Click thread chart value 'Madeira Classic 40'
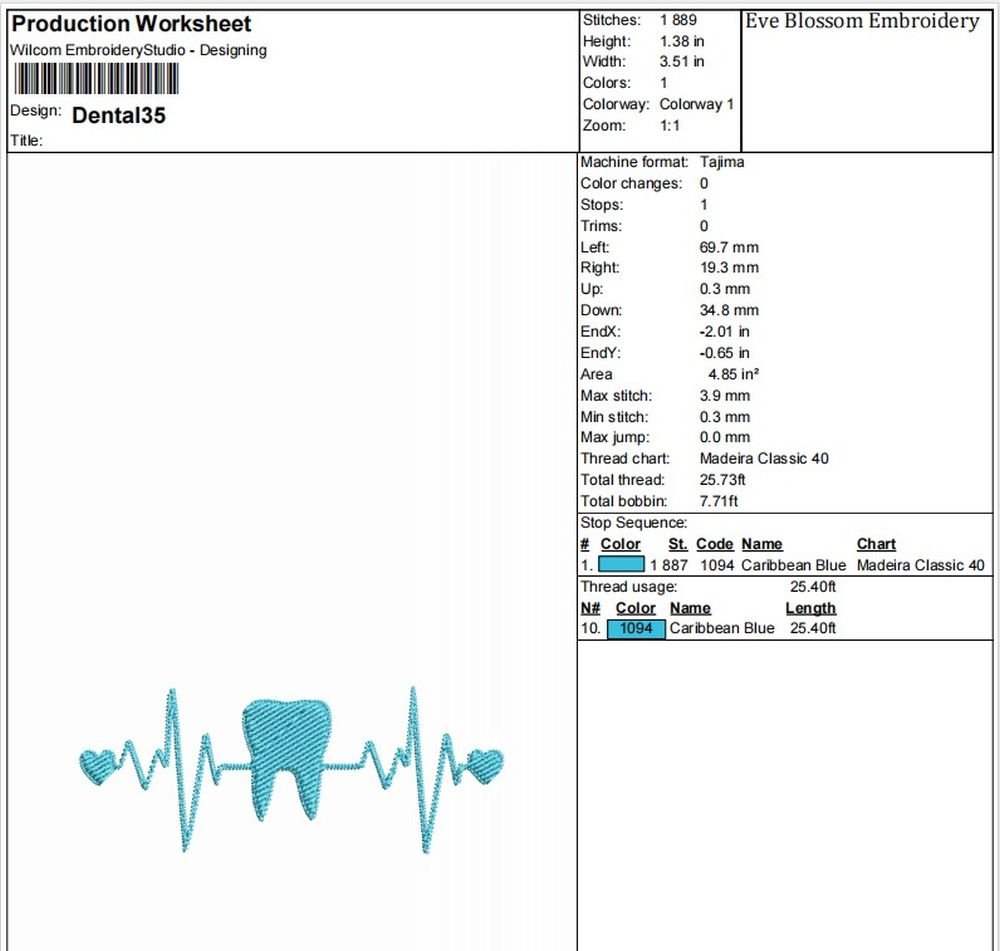The image size is (1000, 951). [764, 459]
